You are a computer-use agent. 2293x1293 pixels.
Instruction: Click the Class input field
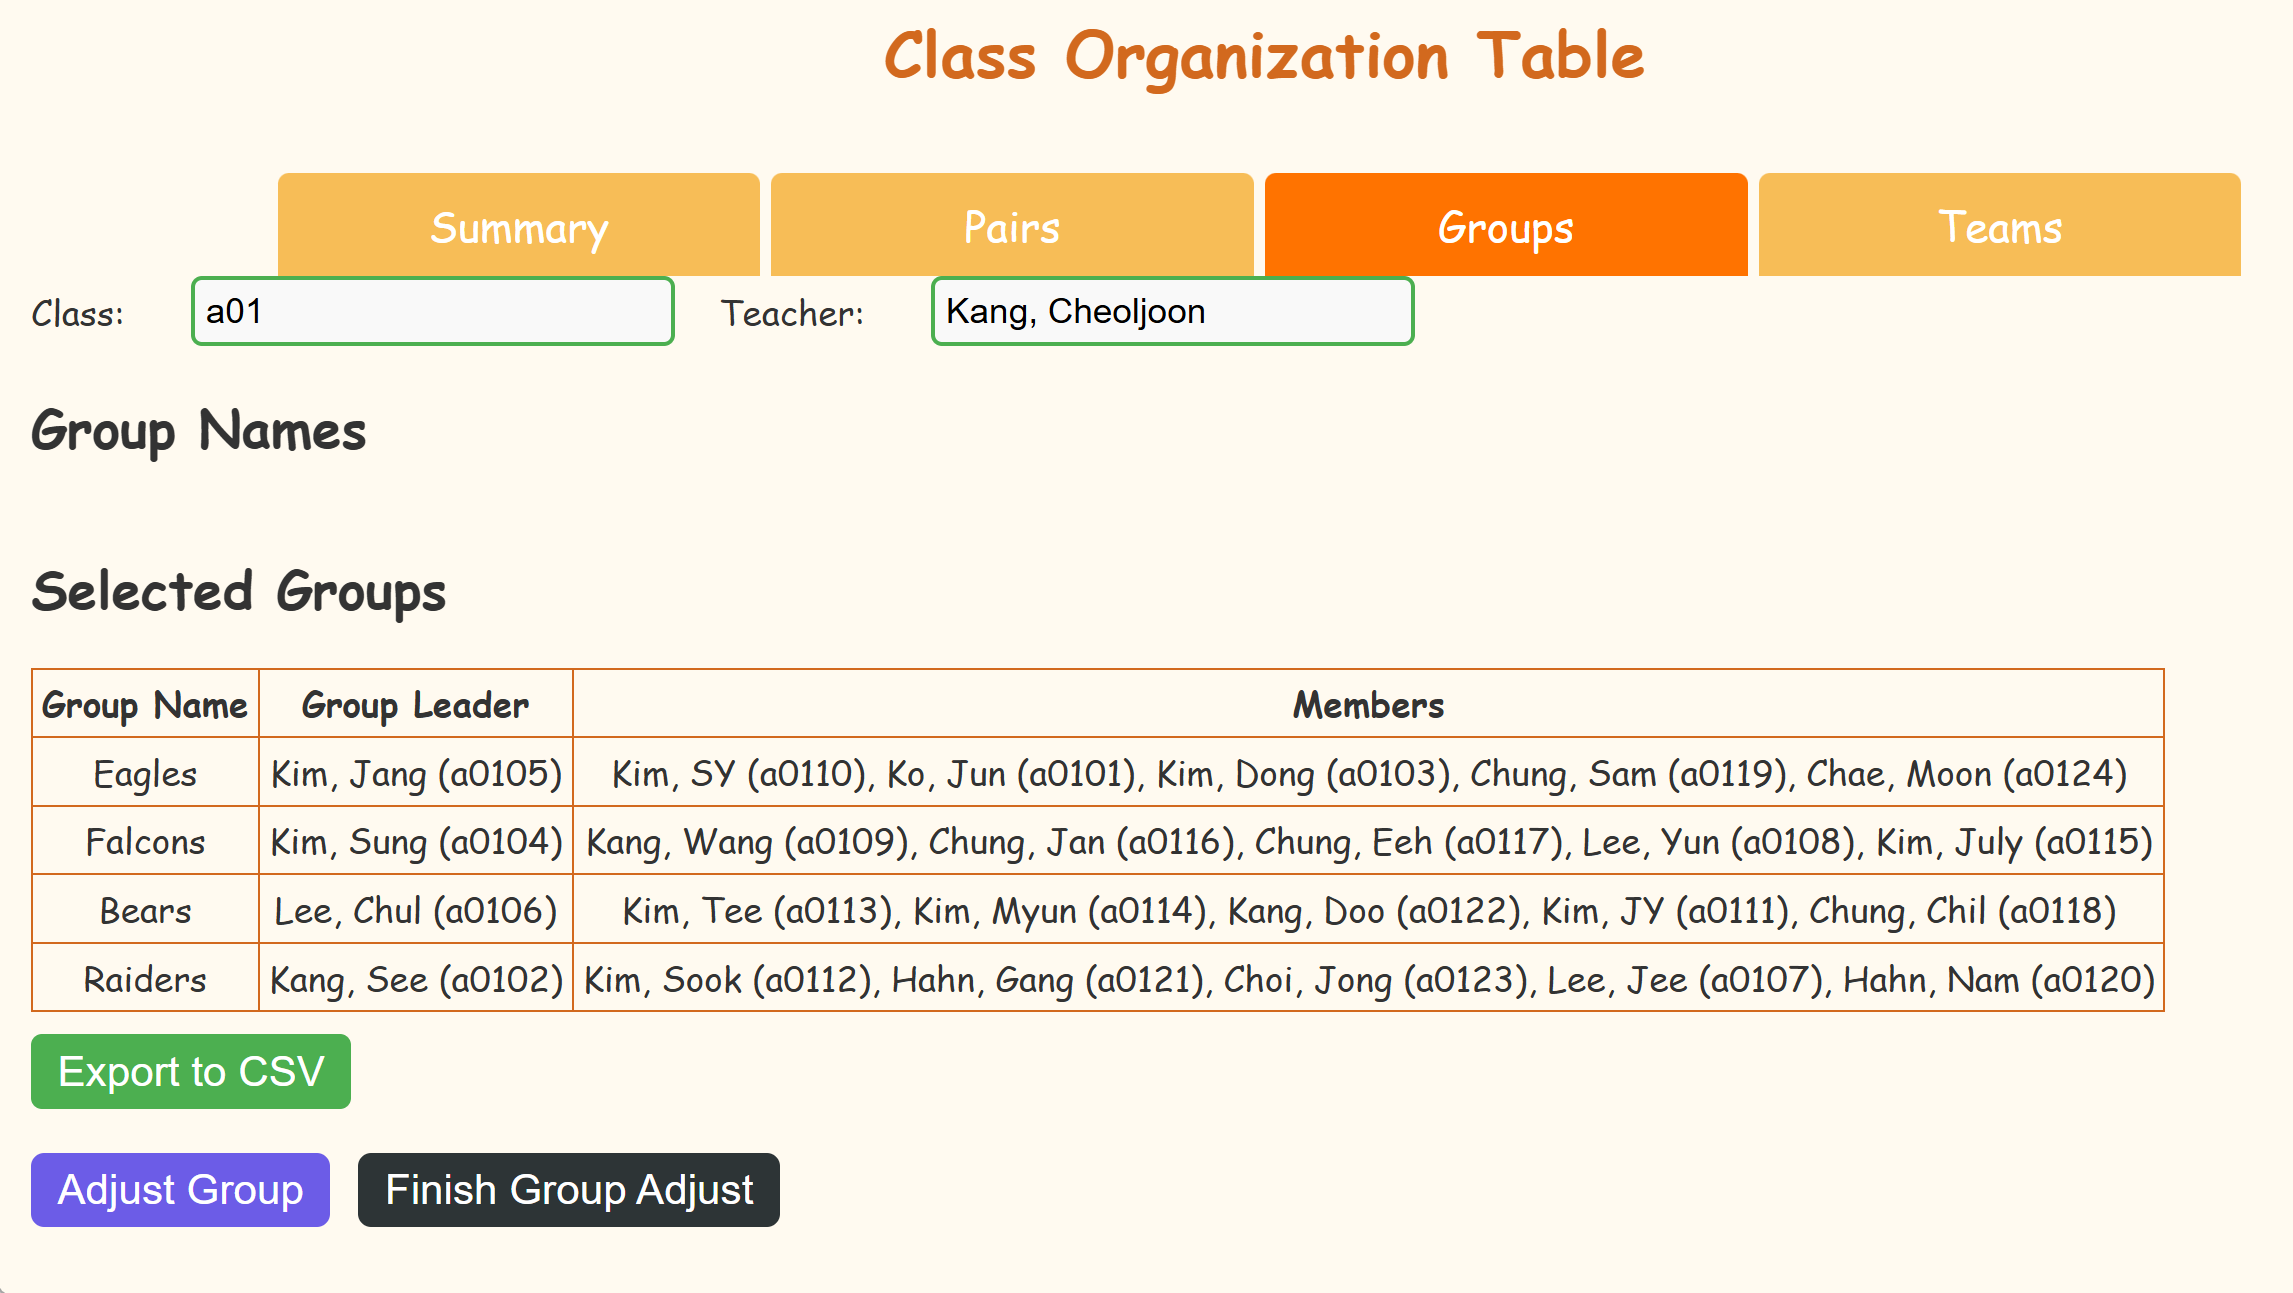[432, 312]
